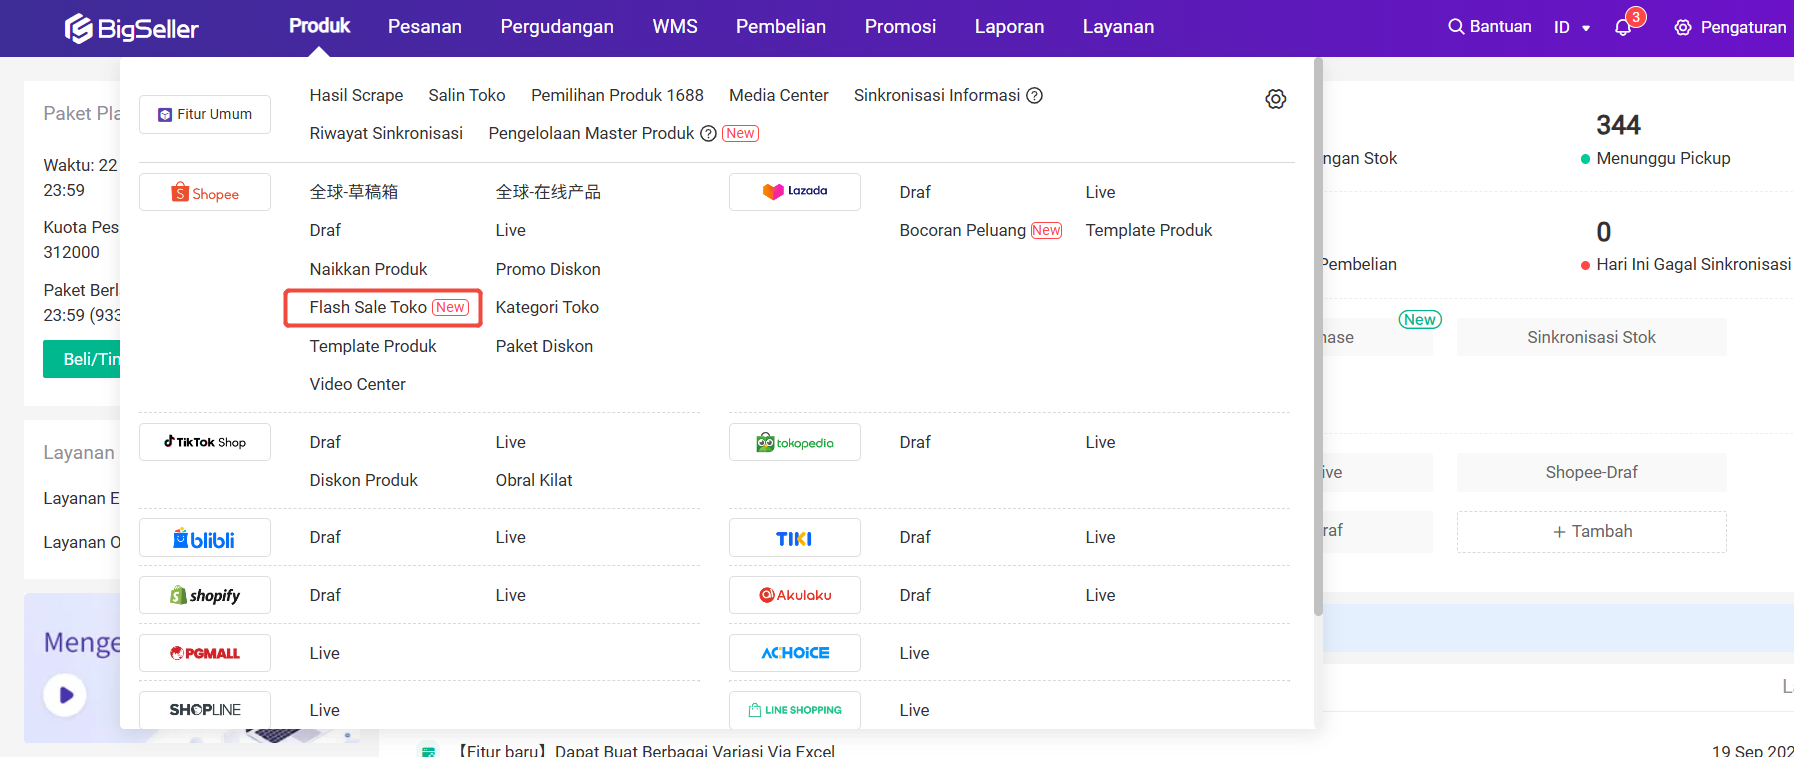
Task: Click the menu settings gear icon
Action: click(x=1275, y=99)
